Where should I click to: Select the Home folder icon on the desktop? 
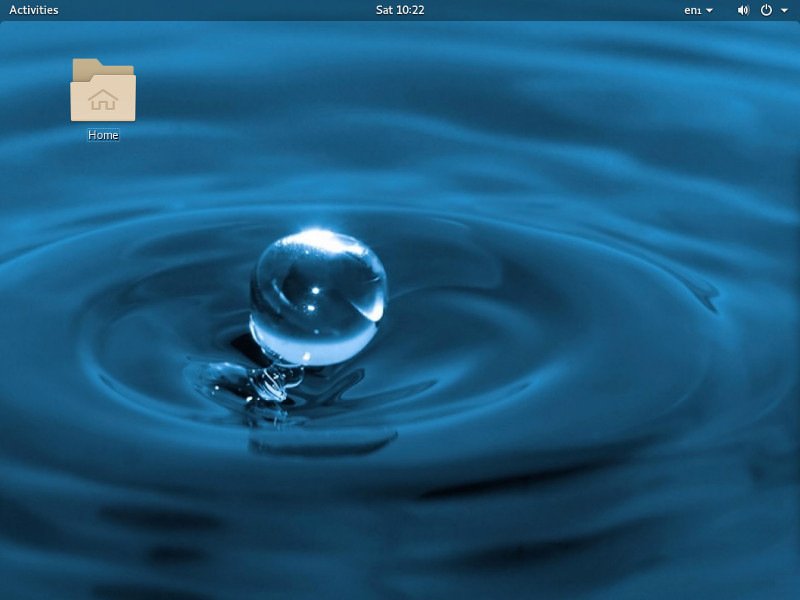103,90
